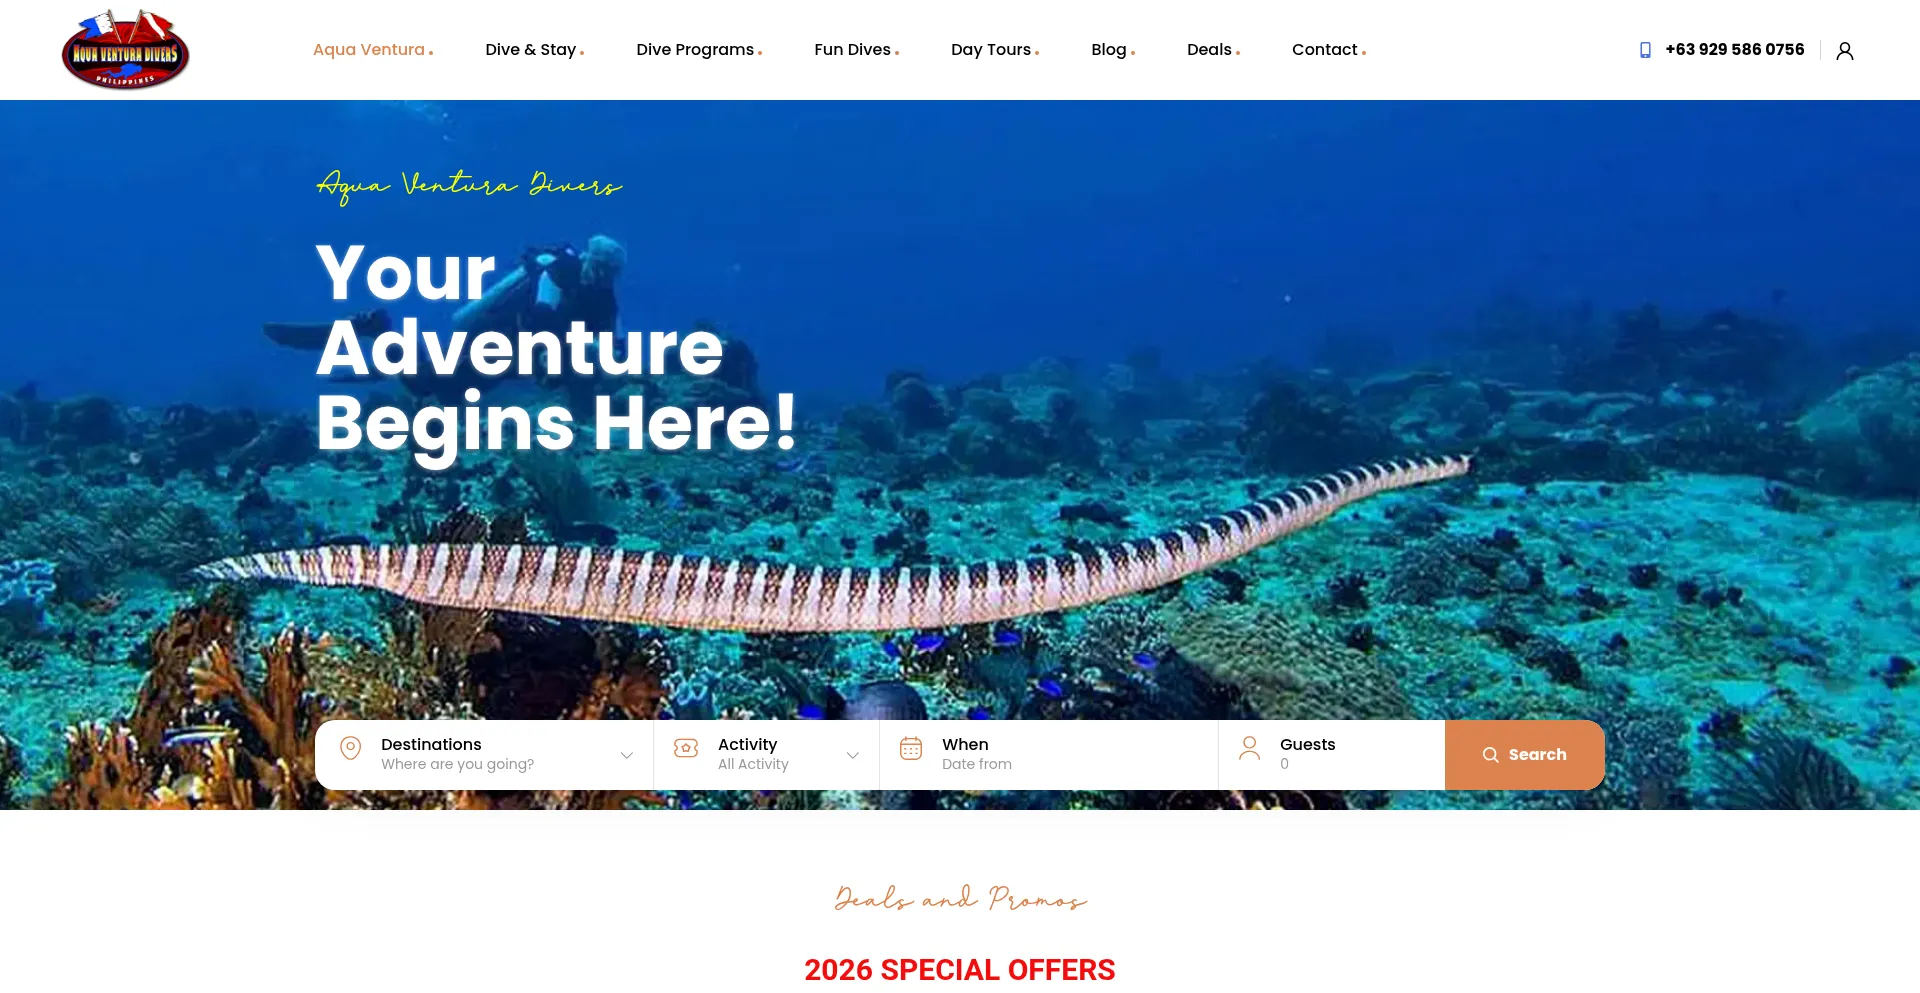Screen dimensions: 1920x993
Task: Open the Fun Dives menu
Action: pyautogui.click(x=857, y=50)
